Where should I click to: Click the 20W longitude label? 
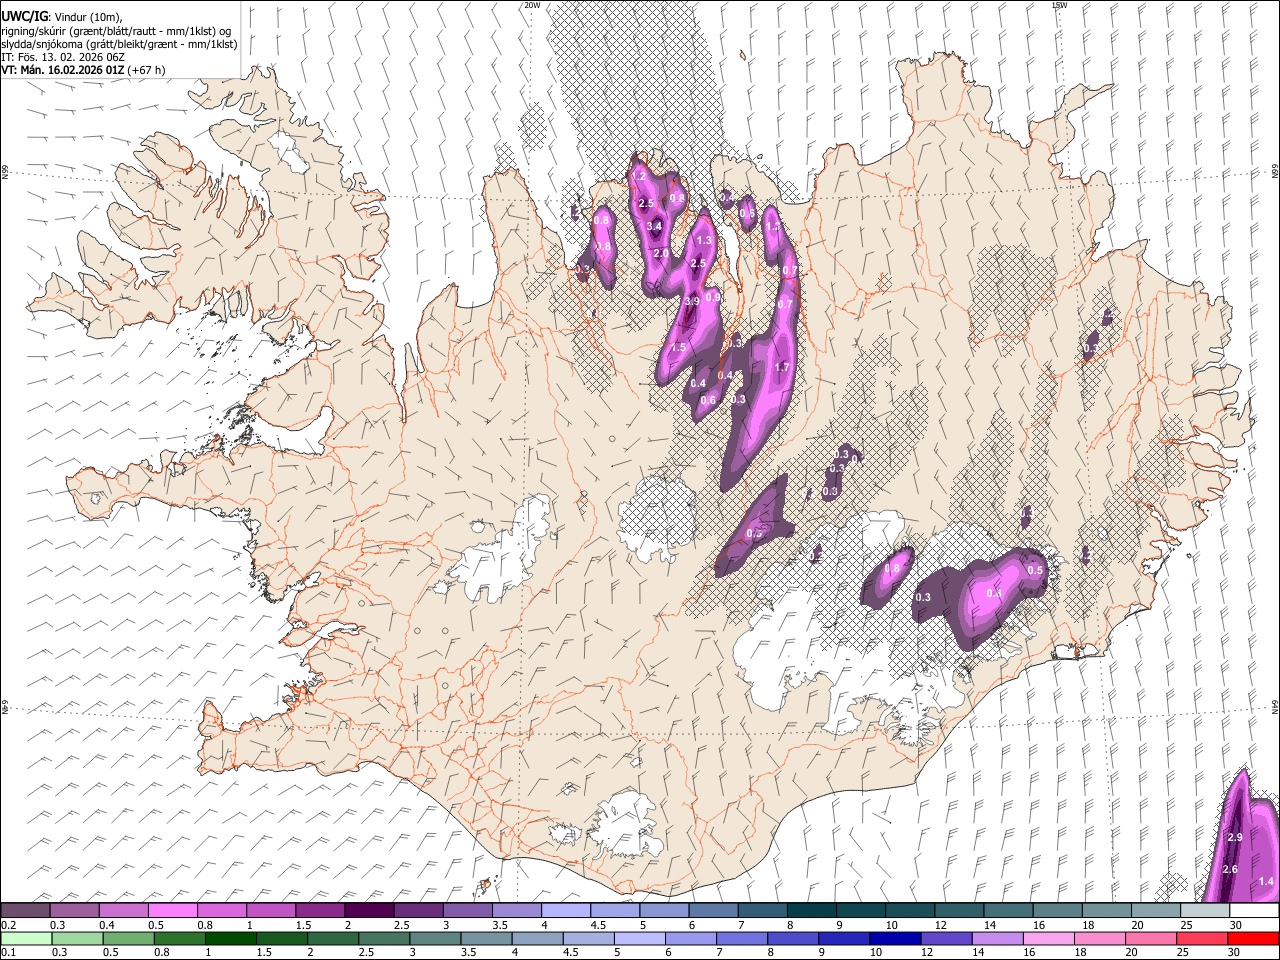pyautogui.click(x=532, y=5)
